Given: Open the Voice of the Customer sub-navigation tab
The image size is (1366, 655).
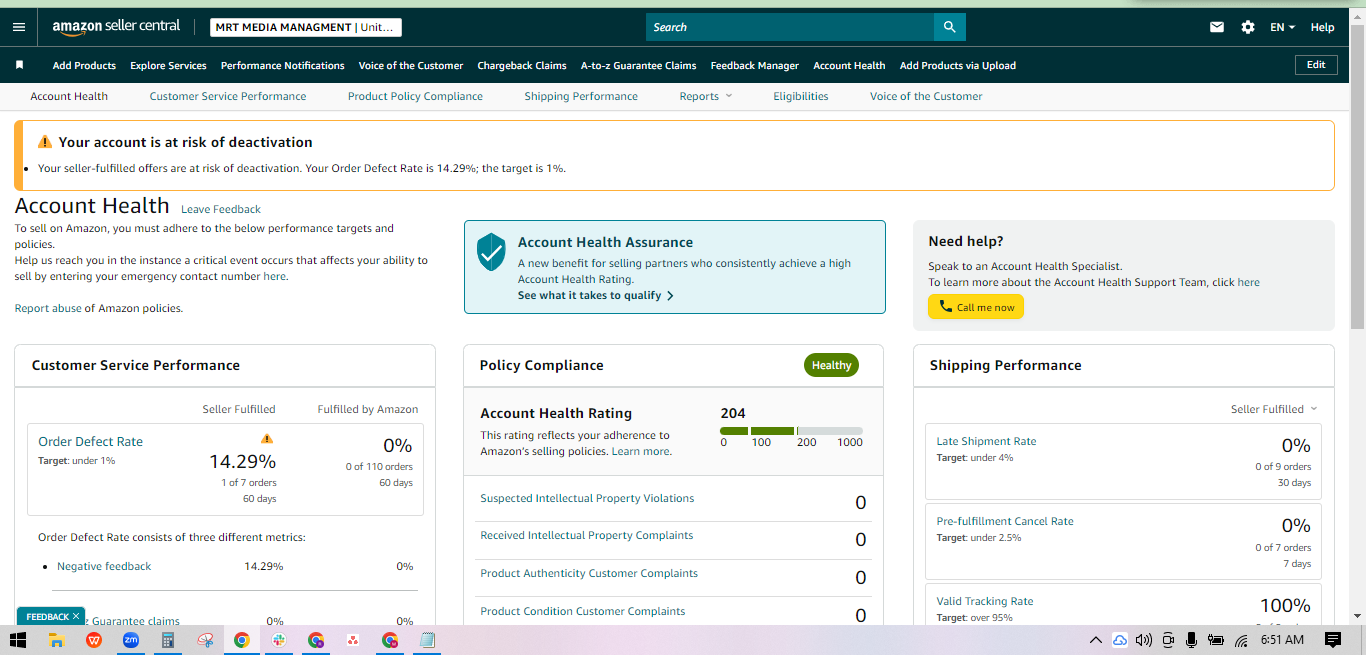Looking at the screenshot, I should (926, 96).
